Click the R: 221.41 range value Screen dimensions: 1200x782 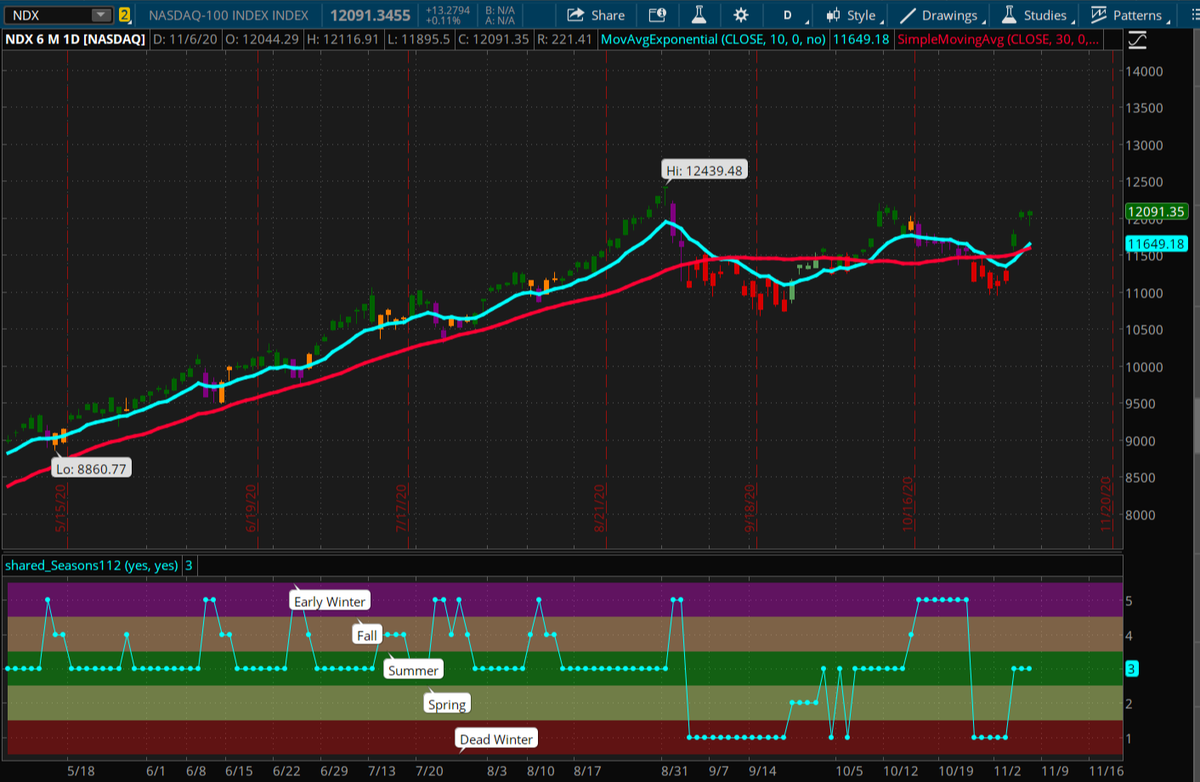tap(564, 40)
